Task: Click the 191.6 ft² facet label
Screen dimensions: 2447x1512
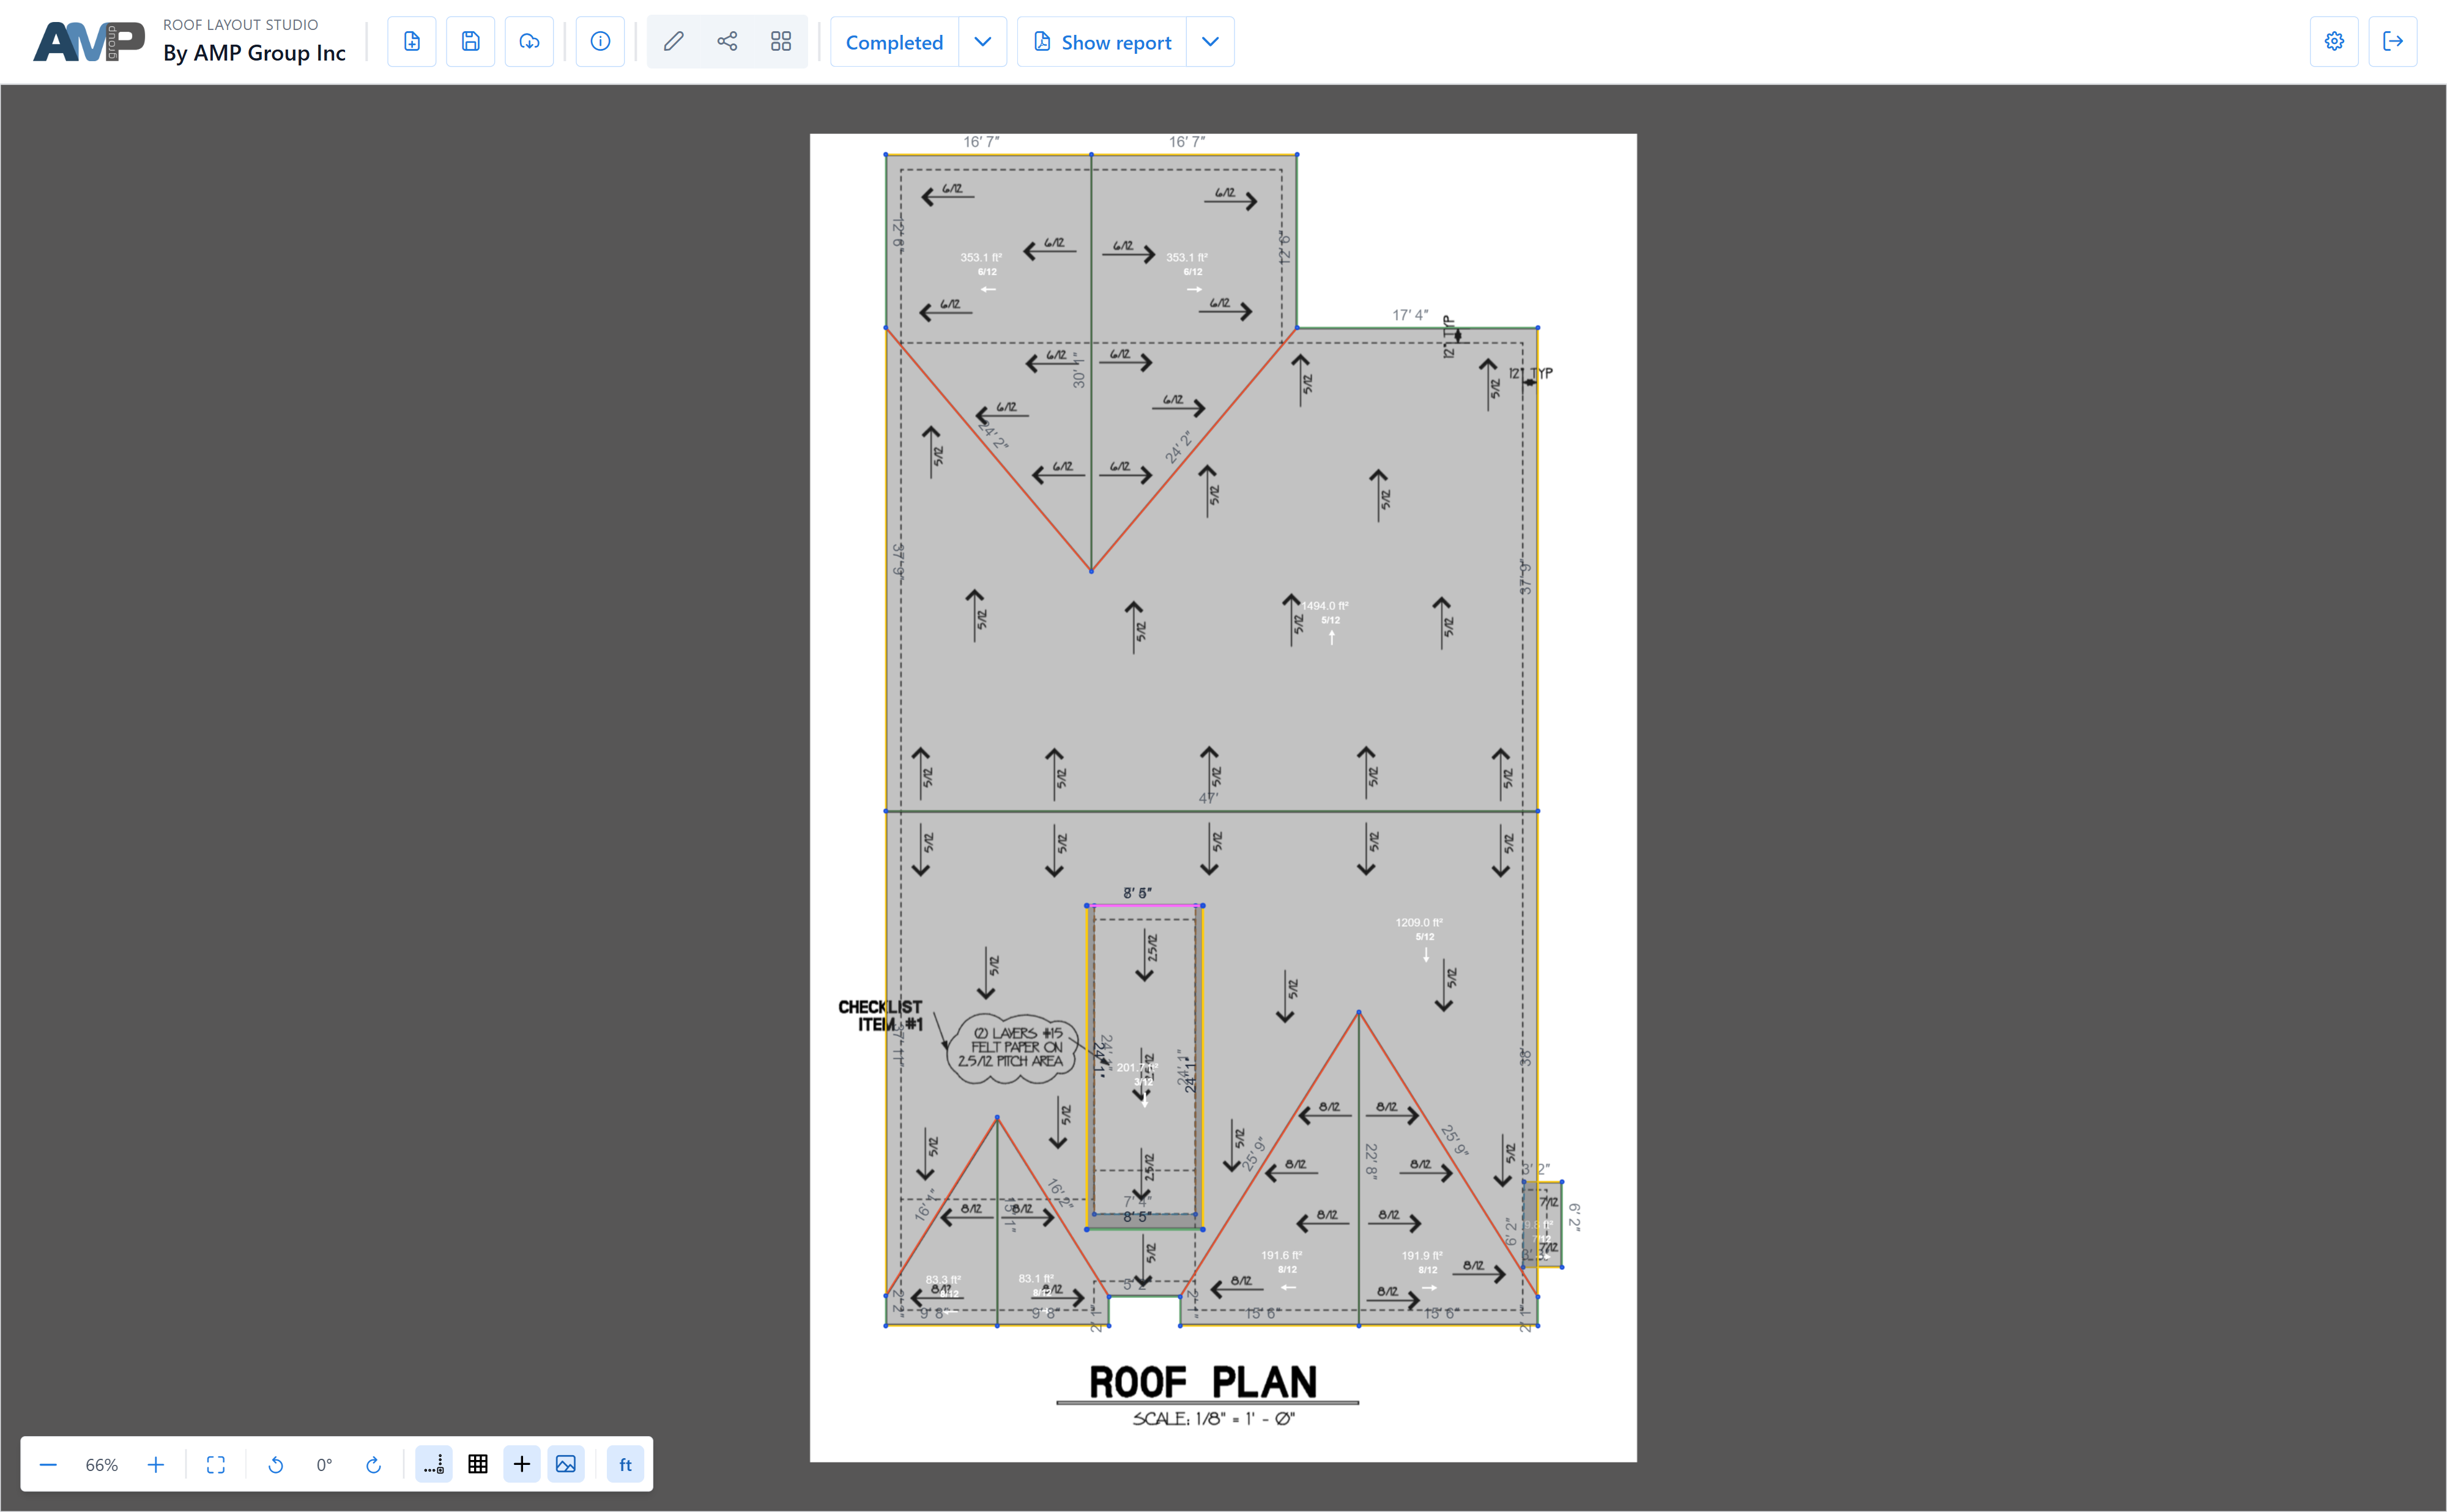Action: click(x=1281, y=1255)
